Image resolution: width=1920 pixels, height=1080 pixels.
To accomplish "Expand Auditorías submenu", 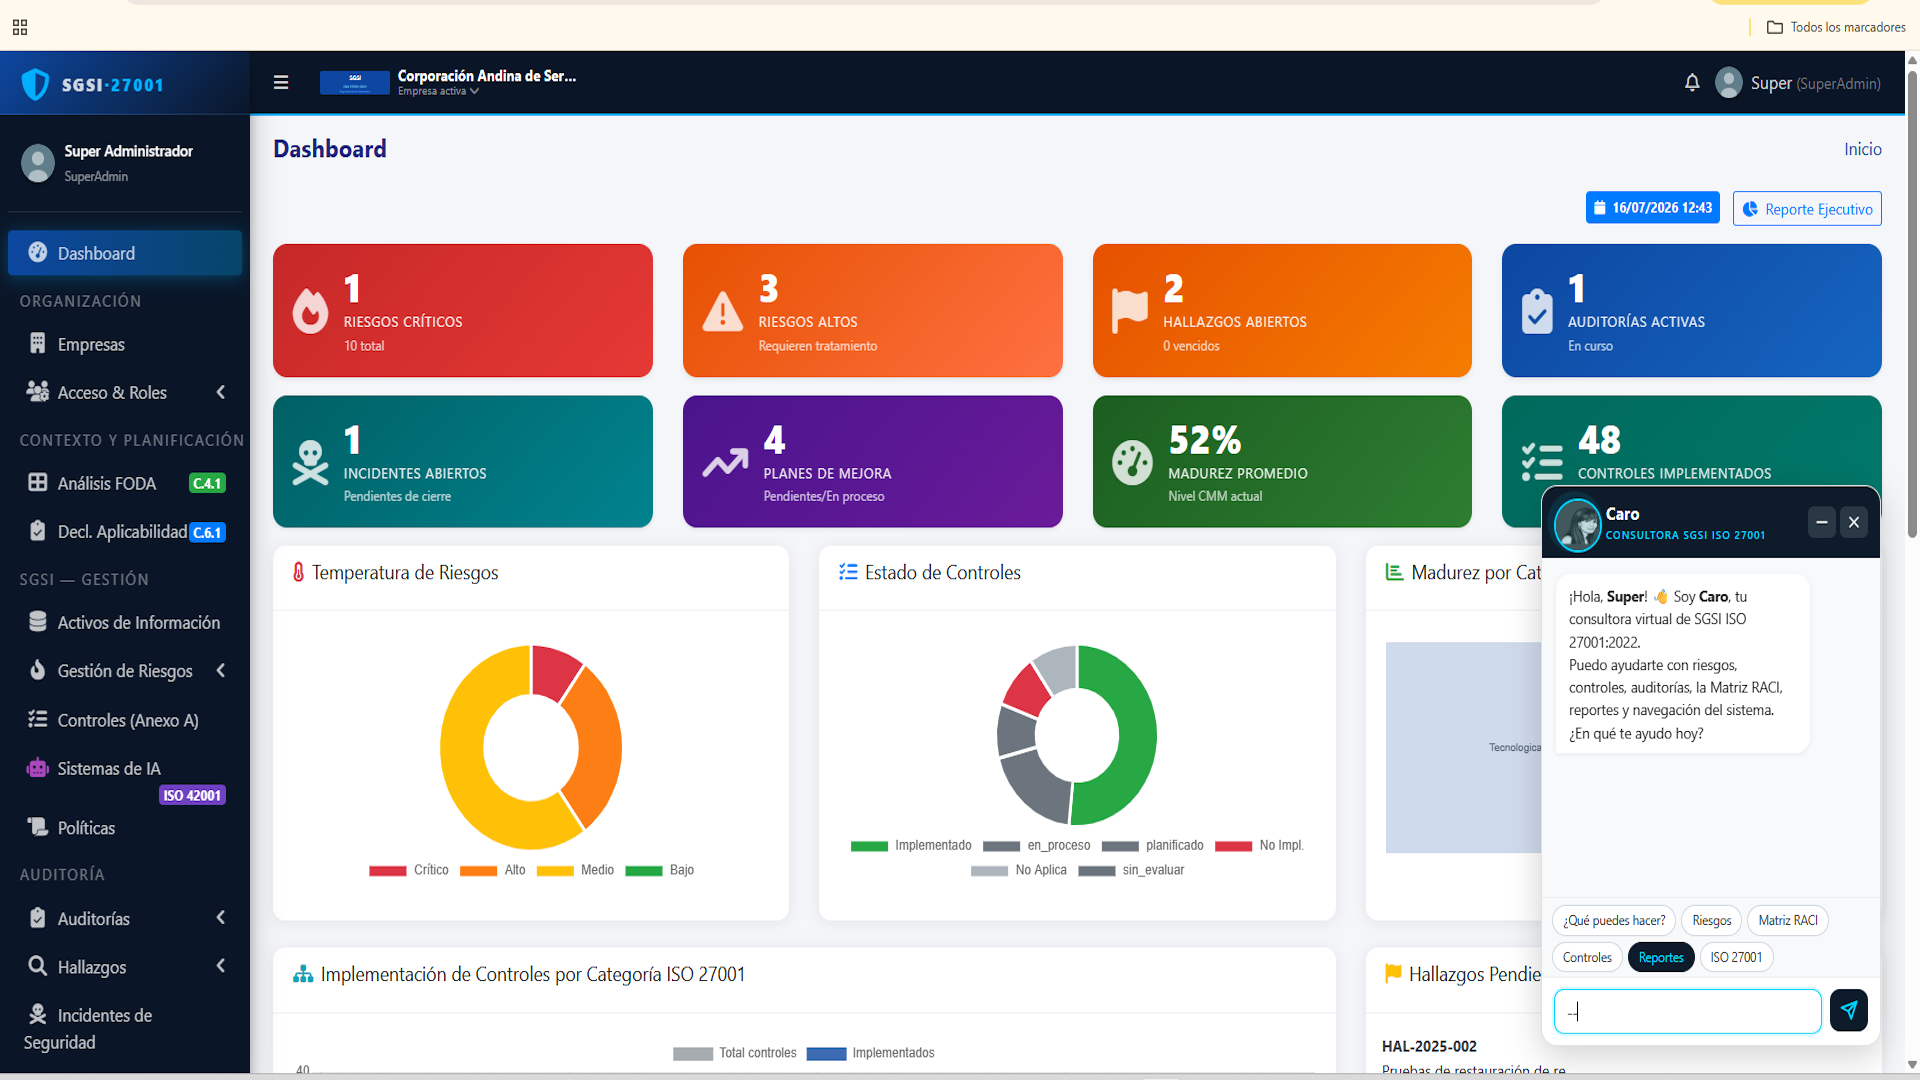I will pos(125,918).
